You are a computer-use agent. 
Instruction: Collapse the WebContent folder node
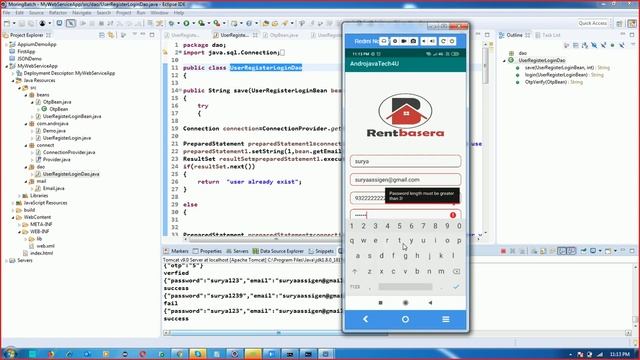click(x=13, y=217)
